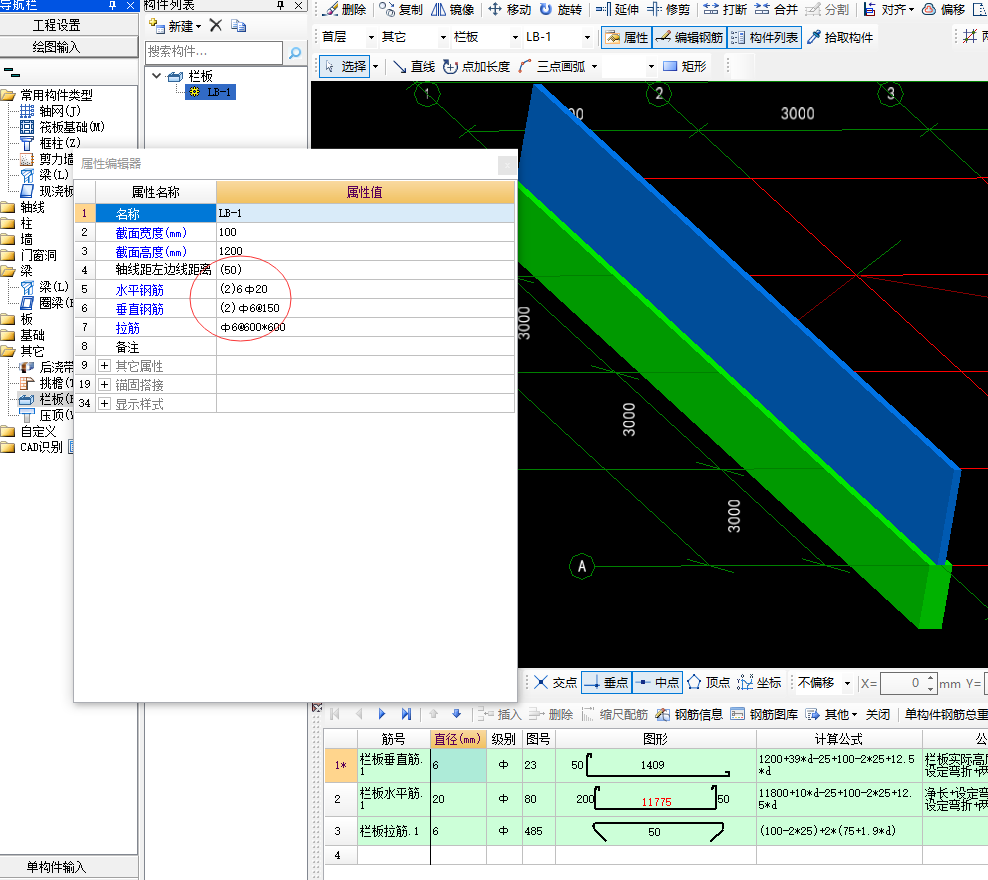Toggle 坐标 coordinate snap

pyautogui.click(x=759, y=683)
